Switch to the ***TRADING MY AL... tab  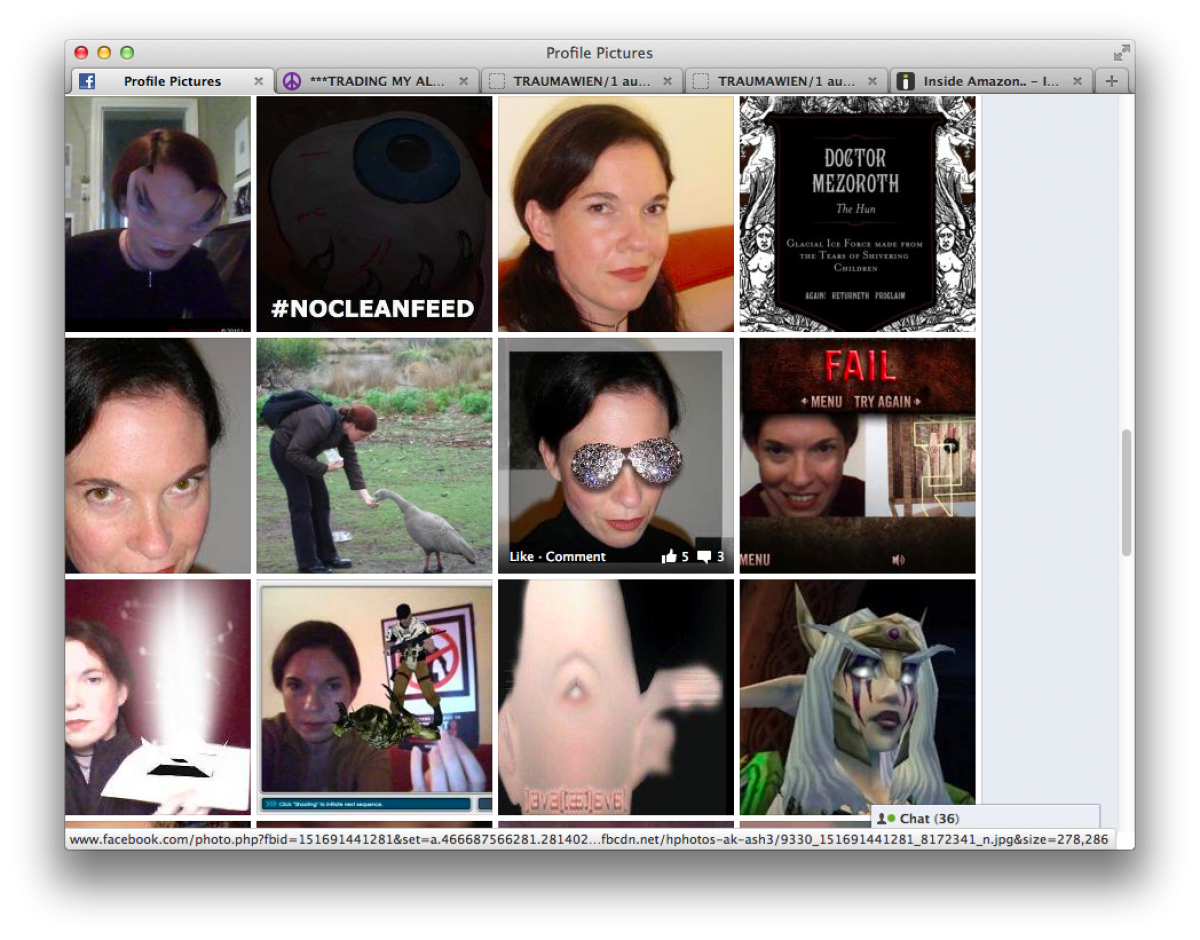[x=377, y=81]
